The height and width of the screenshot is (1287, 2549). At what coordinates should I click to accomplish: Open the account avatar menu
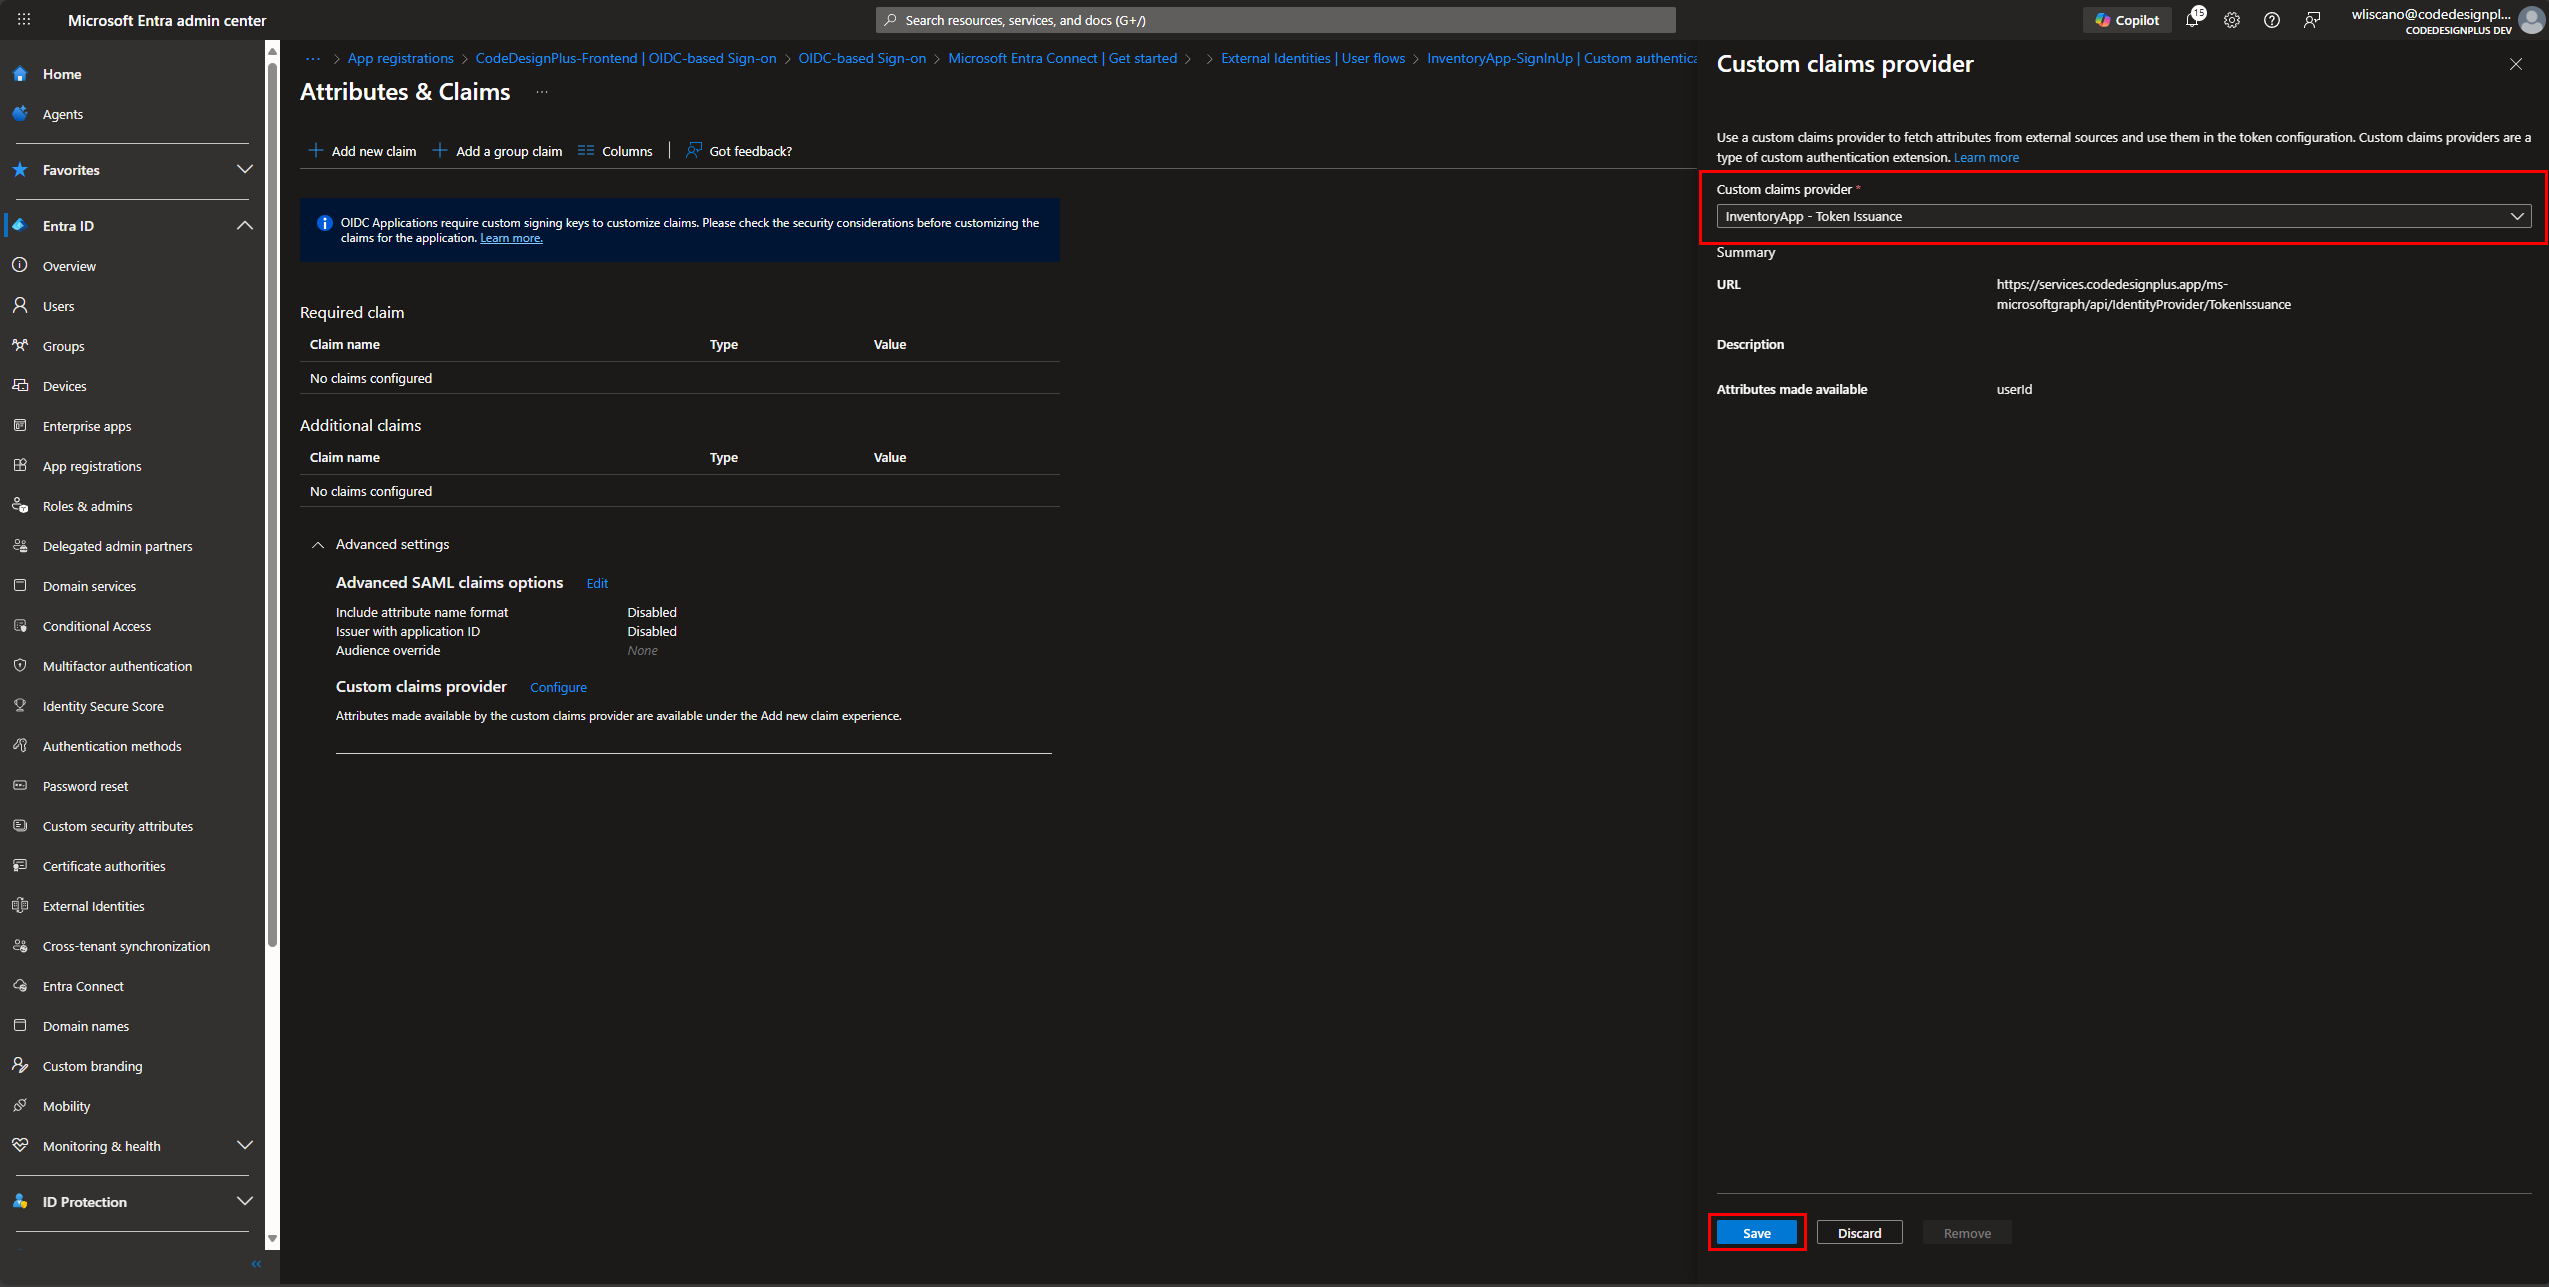pos(2531,20)
